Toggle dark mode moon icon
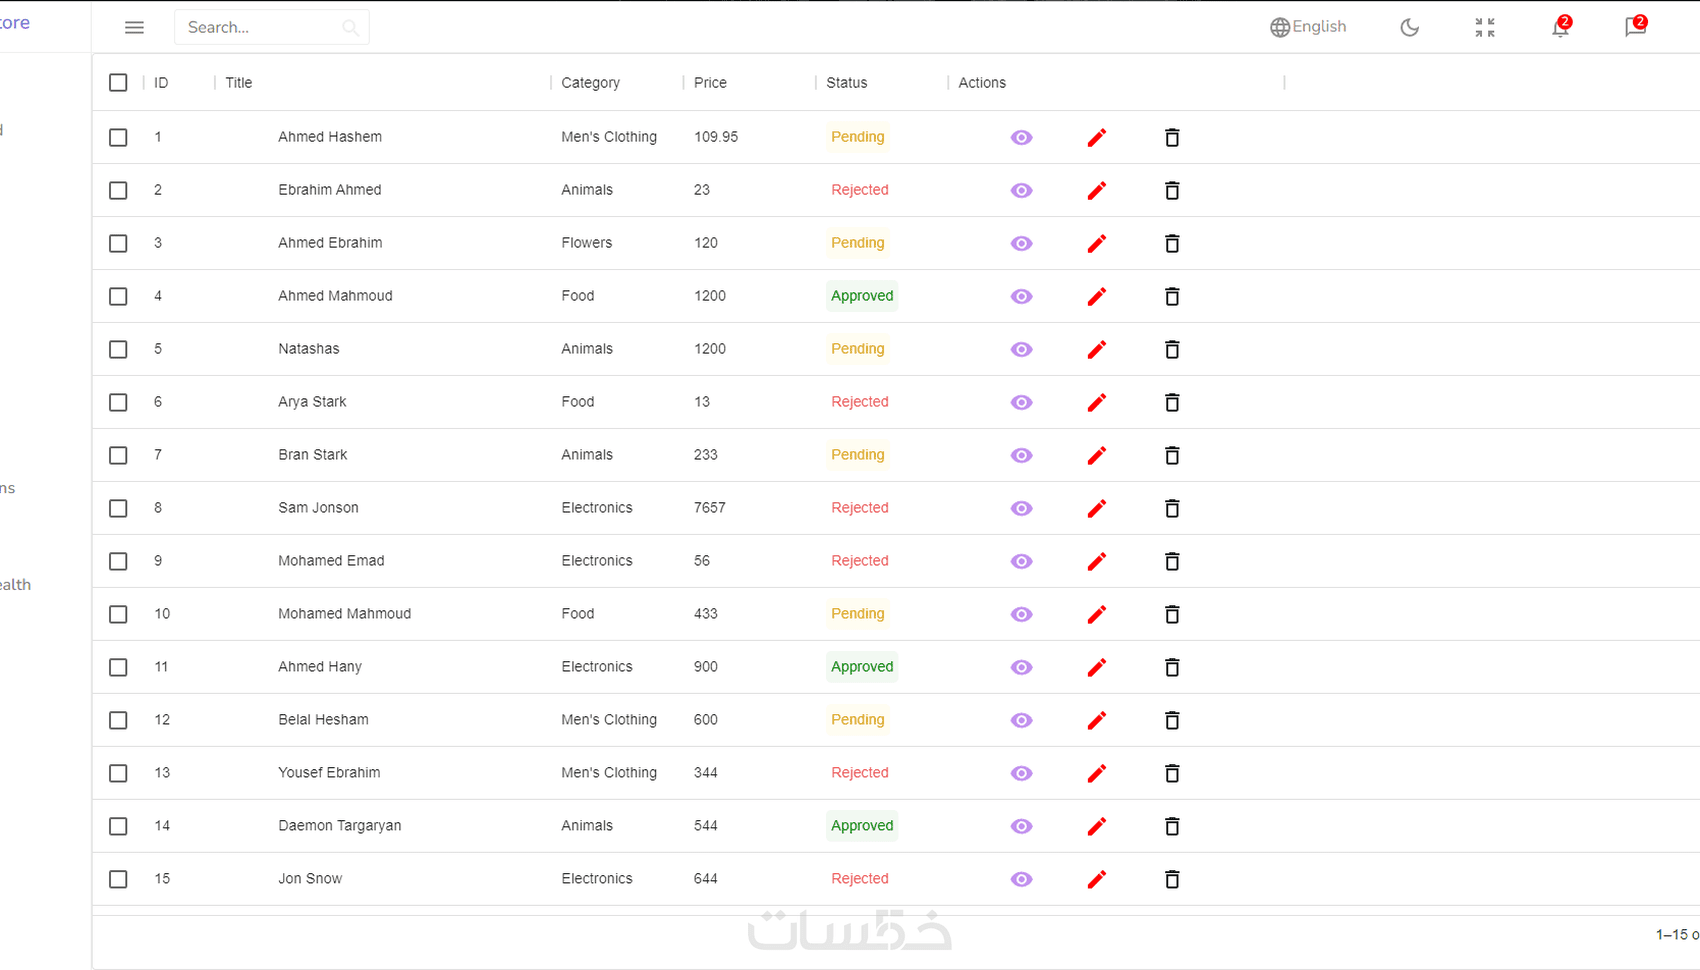The width and height of the screenshot is (1700, 970). 1409,28
